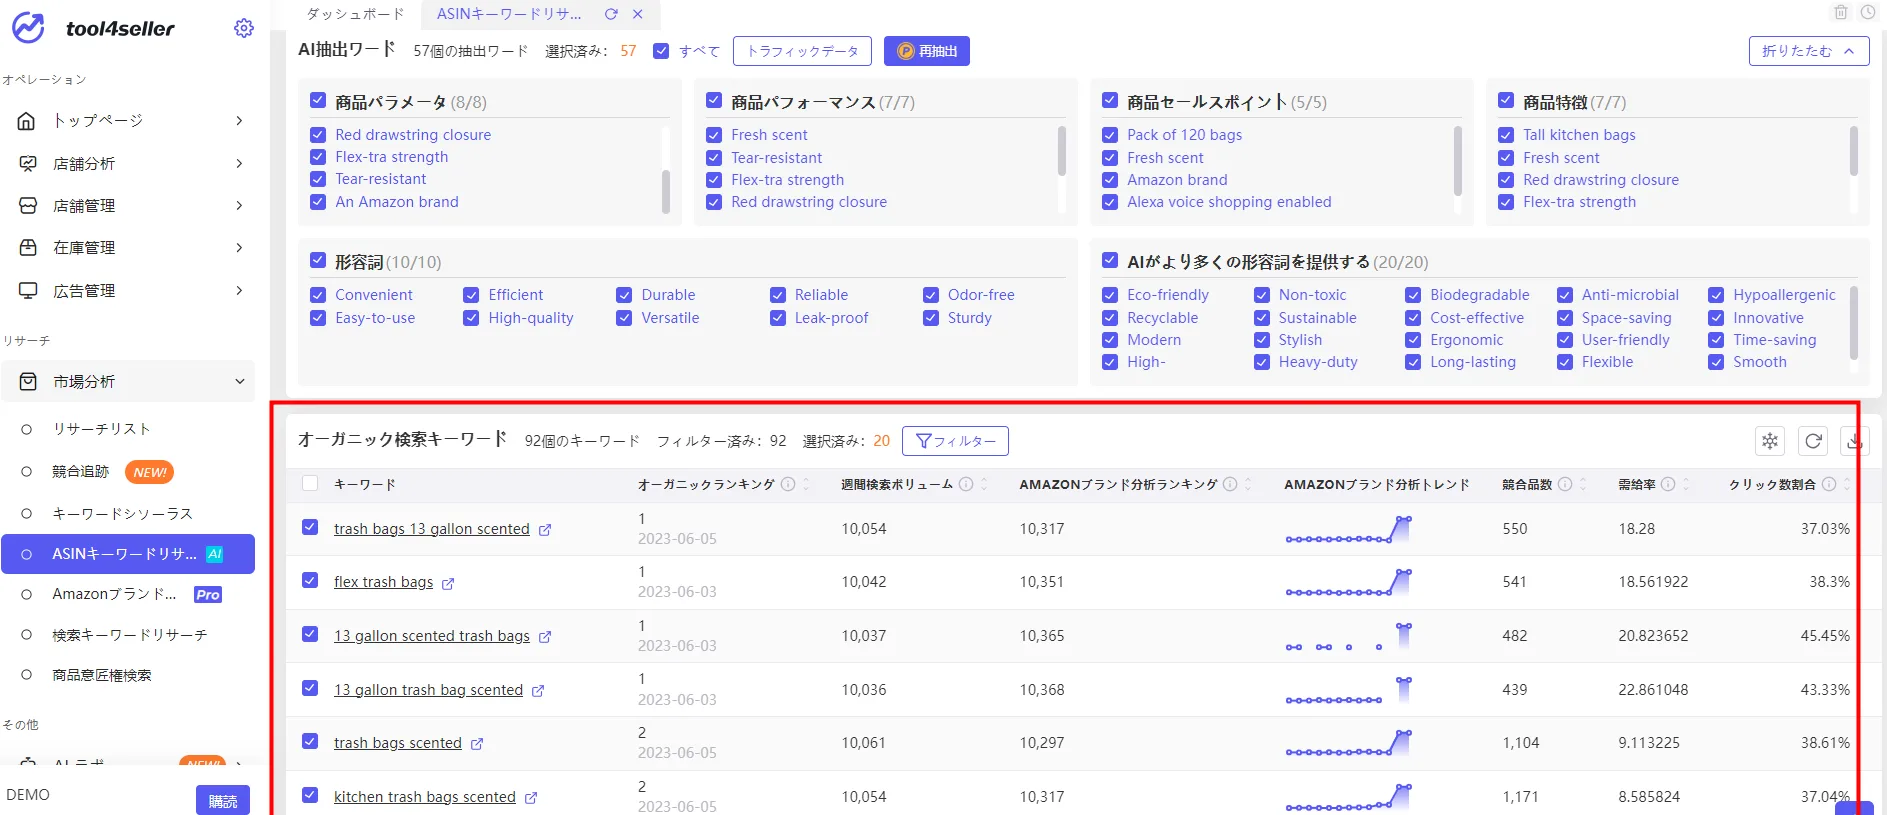1887x815 pixels.
Task: Uncheck the Eco-friendly checkbox
Action: [1110, 295]
